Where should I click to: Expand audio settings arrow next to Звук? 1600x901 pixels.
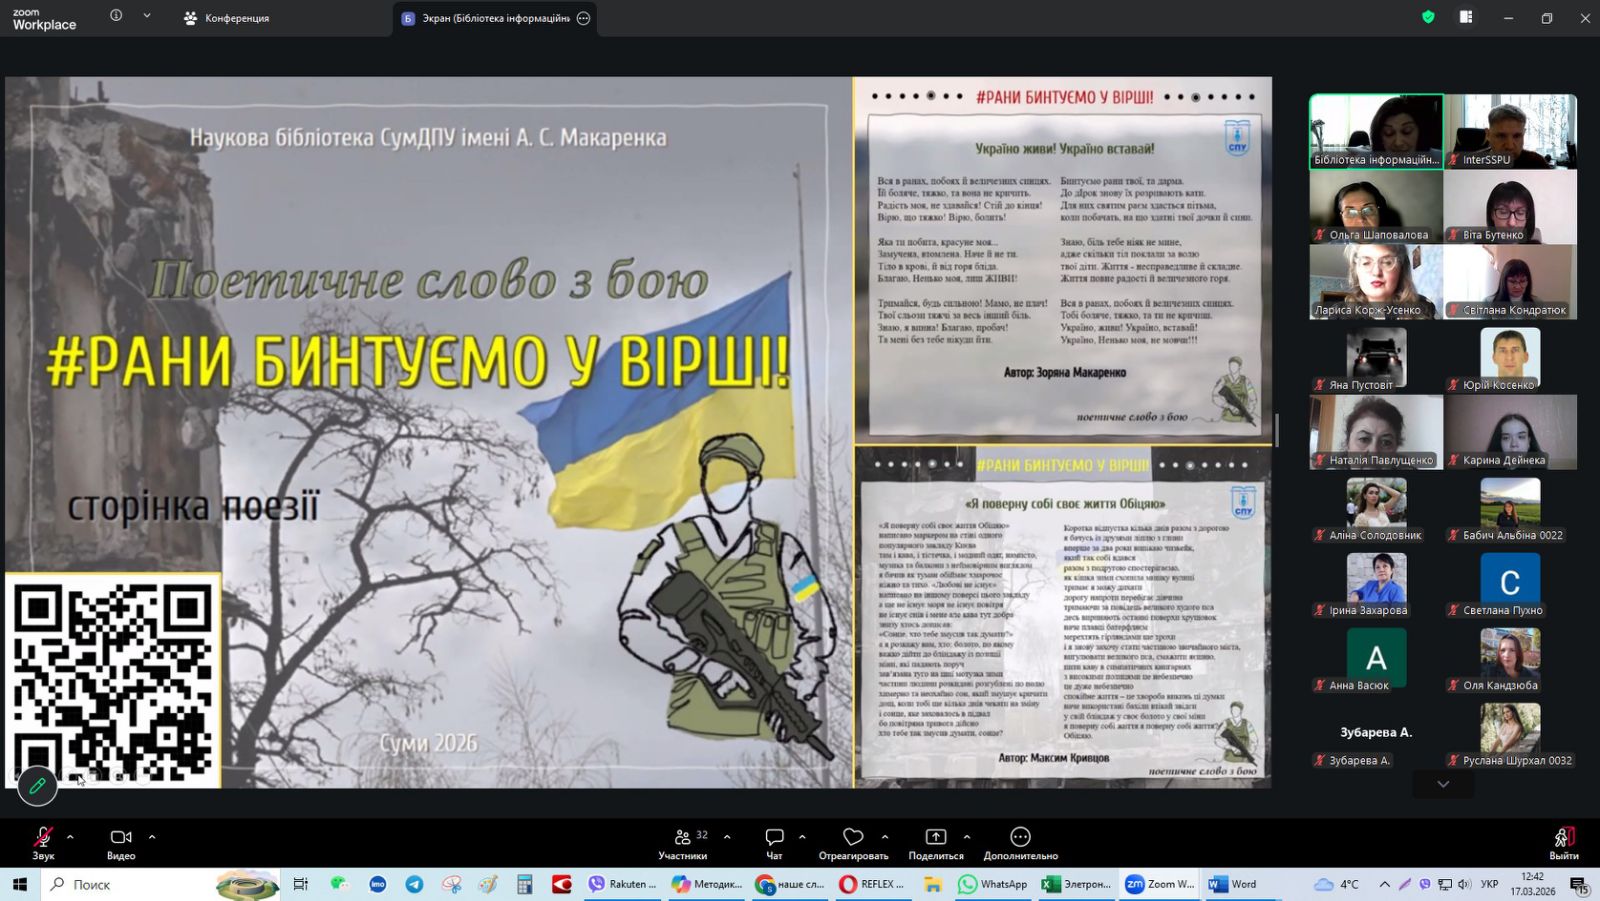[70, 836]
